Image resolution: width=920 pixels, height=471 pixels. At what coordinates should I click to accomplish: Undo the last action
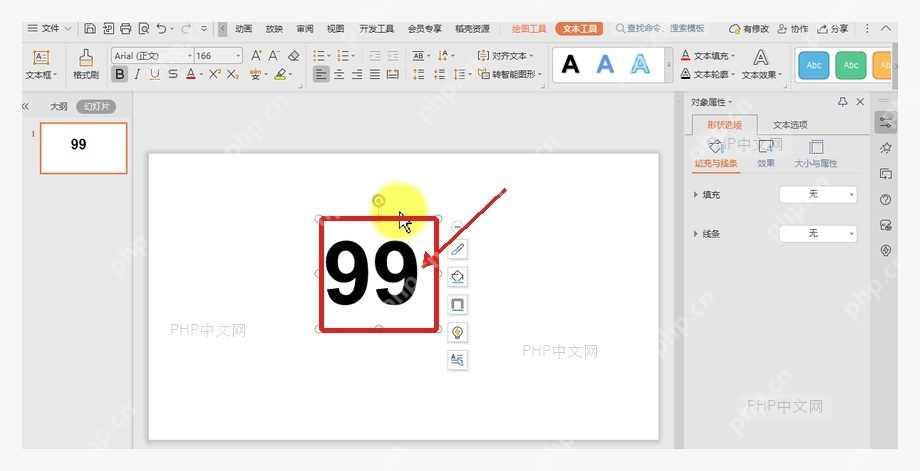tap(161, 28)
